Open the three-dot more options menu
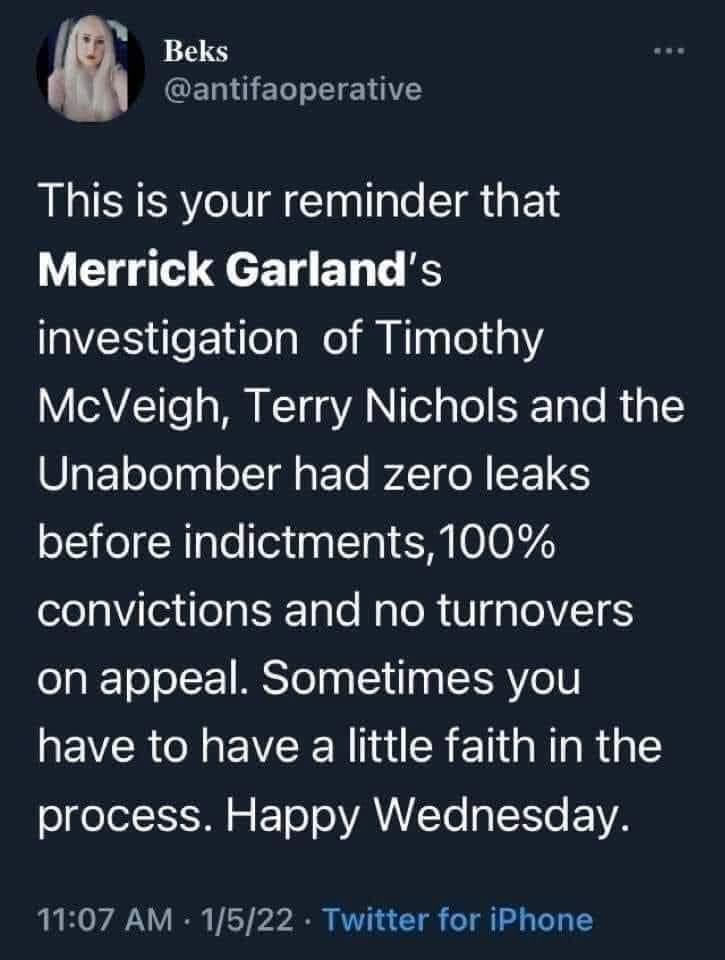Screen dimensions: 725x960 pyautogui.click(x=669, y=50)
